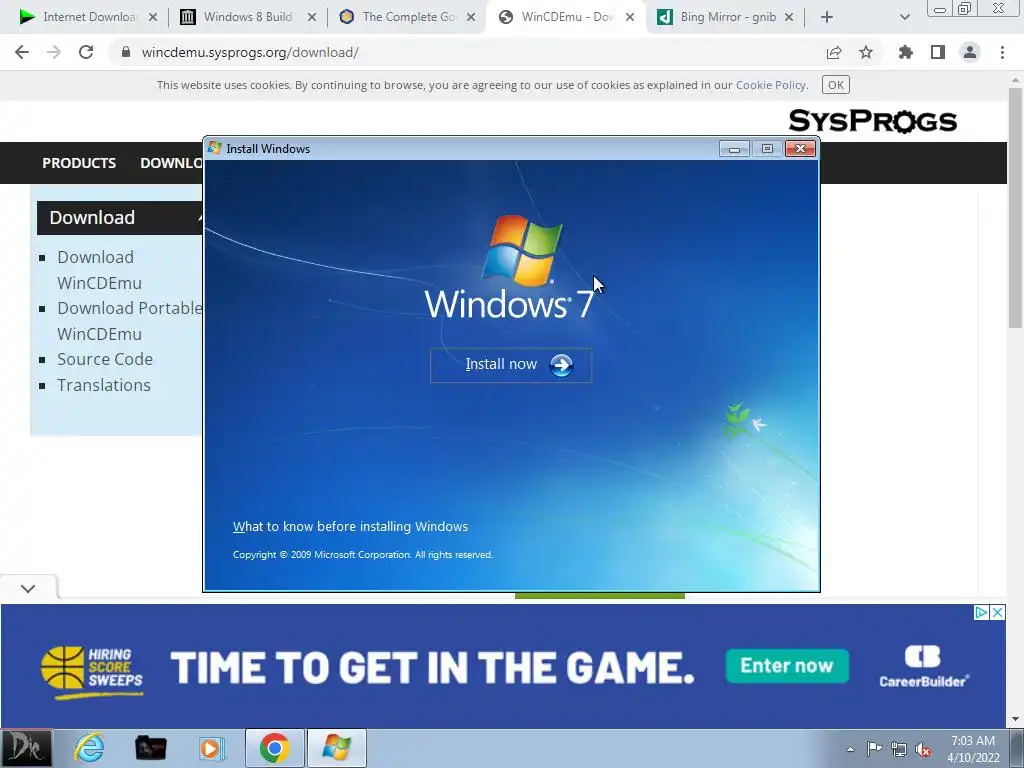Reload the WinCDEmu page
Viewport: 1024px width, 768px height.
click(x=86, y=52)
